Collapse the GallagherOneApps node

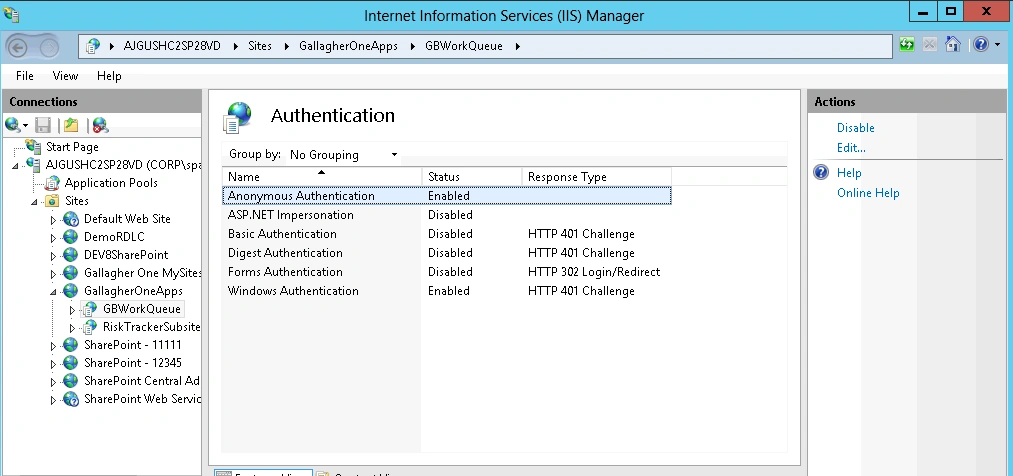[x=54, y=291]
